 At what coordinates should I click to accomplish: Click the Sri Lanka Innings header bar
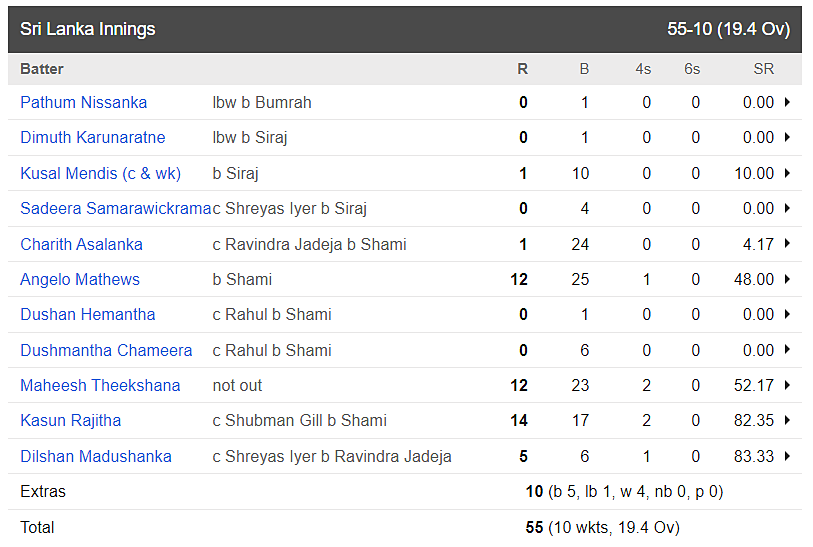(405, 29)
